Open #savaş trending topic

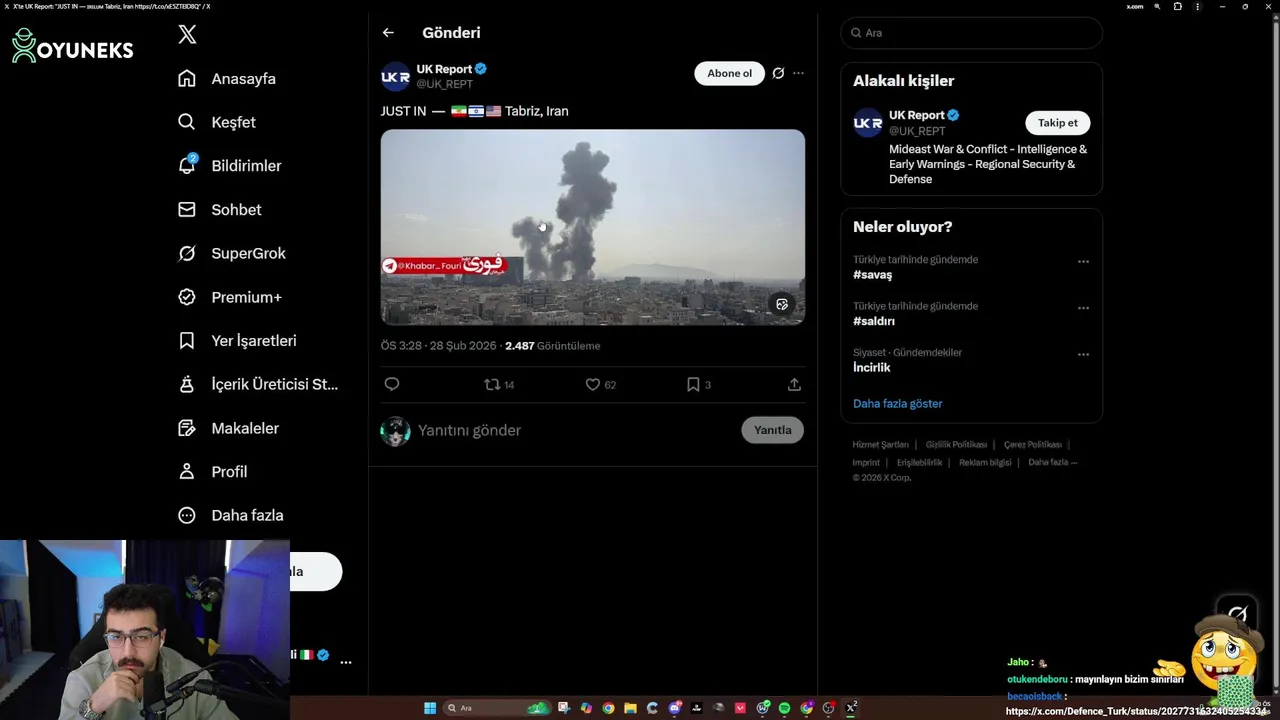(x=872, y=275)
